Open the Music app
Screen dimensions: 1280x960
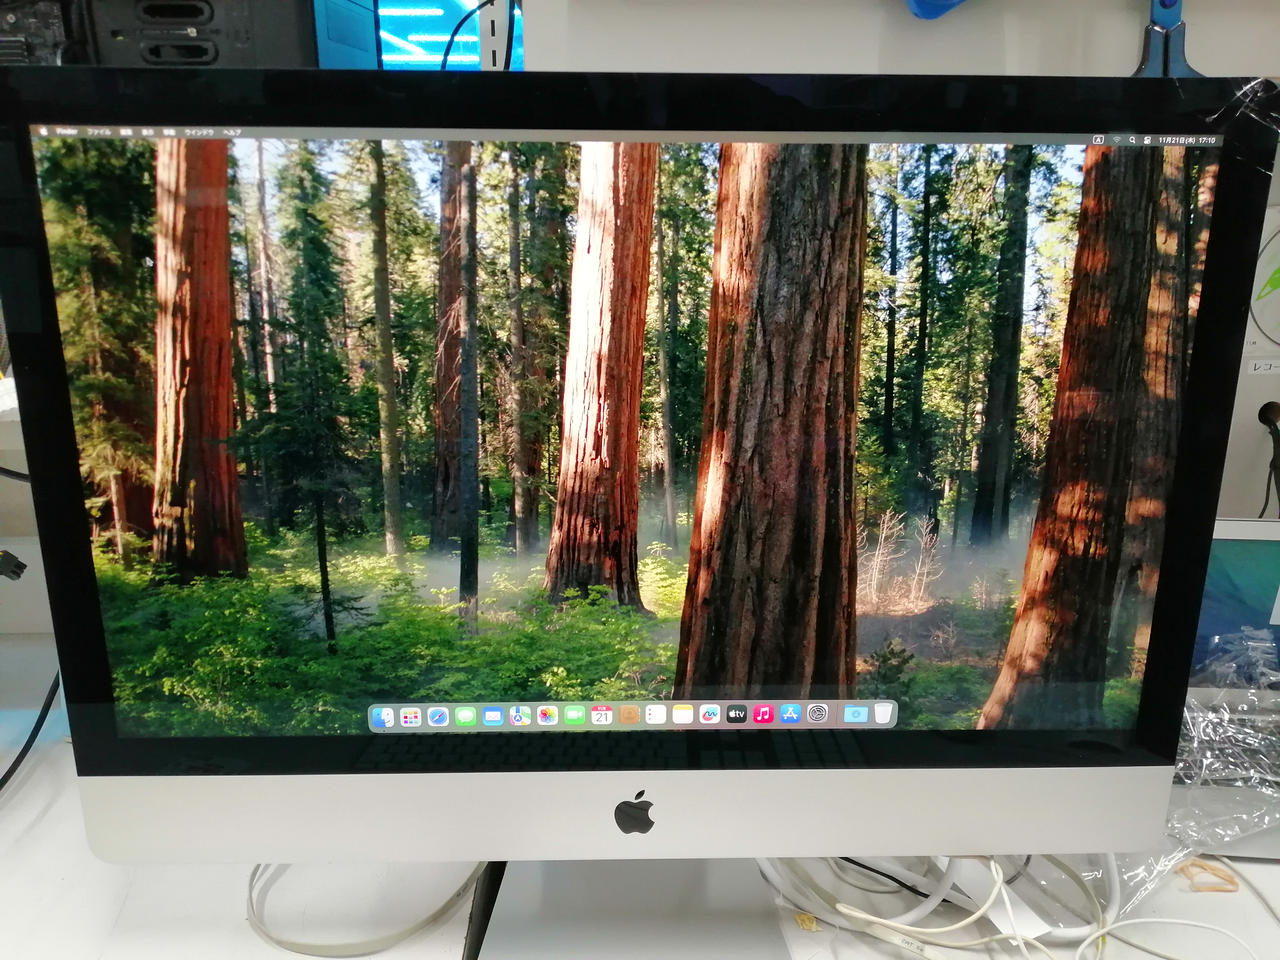click(763, 718)
